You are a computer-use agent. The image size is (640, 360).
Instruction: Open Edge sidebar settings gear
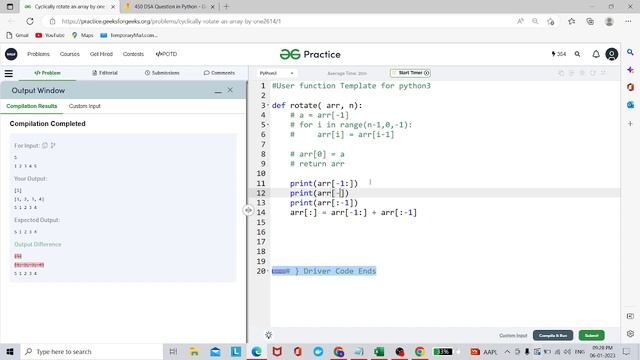tap(630, 333)
